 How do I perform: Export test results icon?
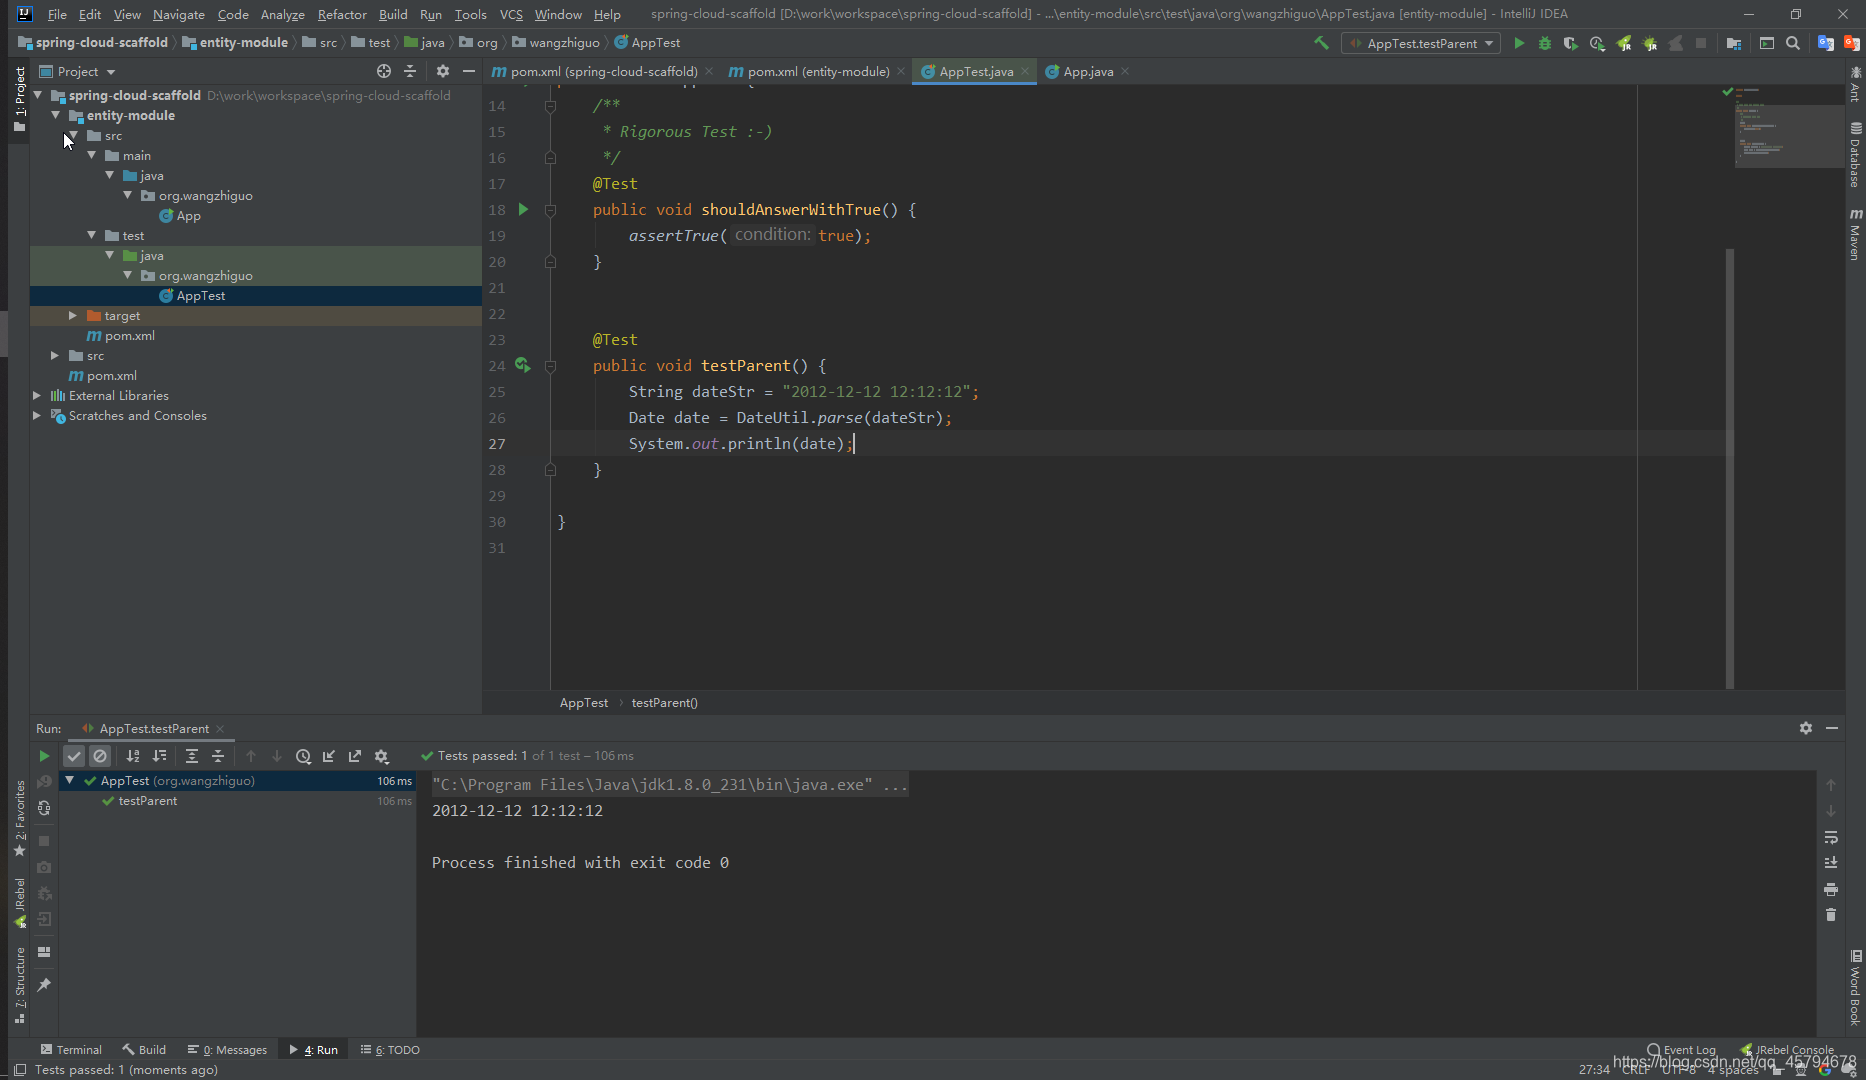pos(355,756)
